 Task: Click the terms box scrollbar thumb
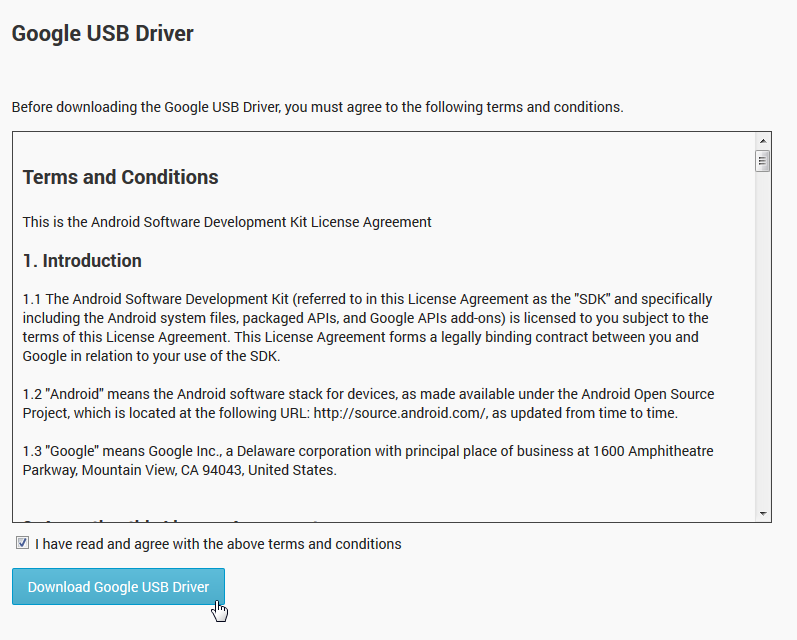click(x=763, y=161)
